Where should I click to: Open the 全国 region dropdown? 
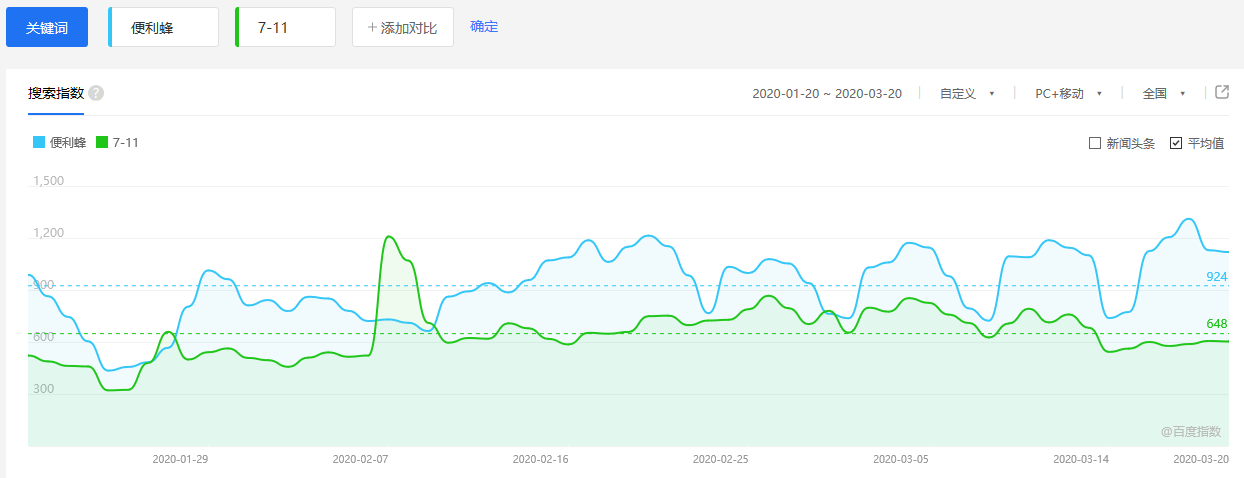point(1164,94)
